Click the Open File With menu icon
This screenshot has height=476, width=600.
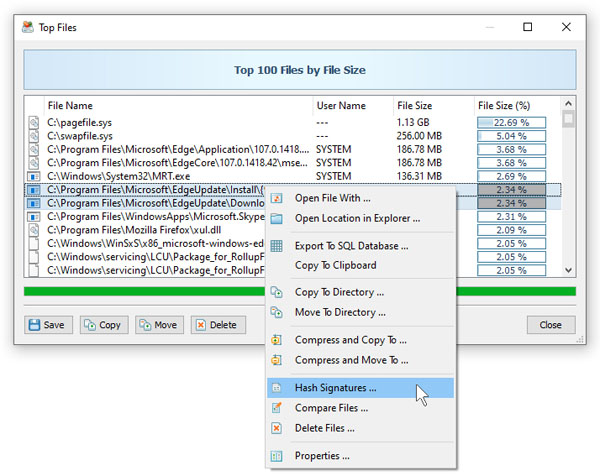(x=276, y=198)
